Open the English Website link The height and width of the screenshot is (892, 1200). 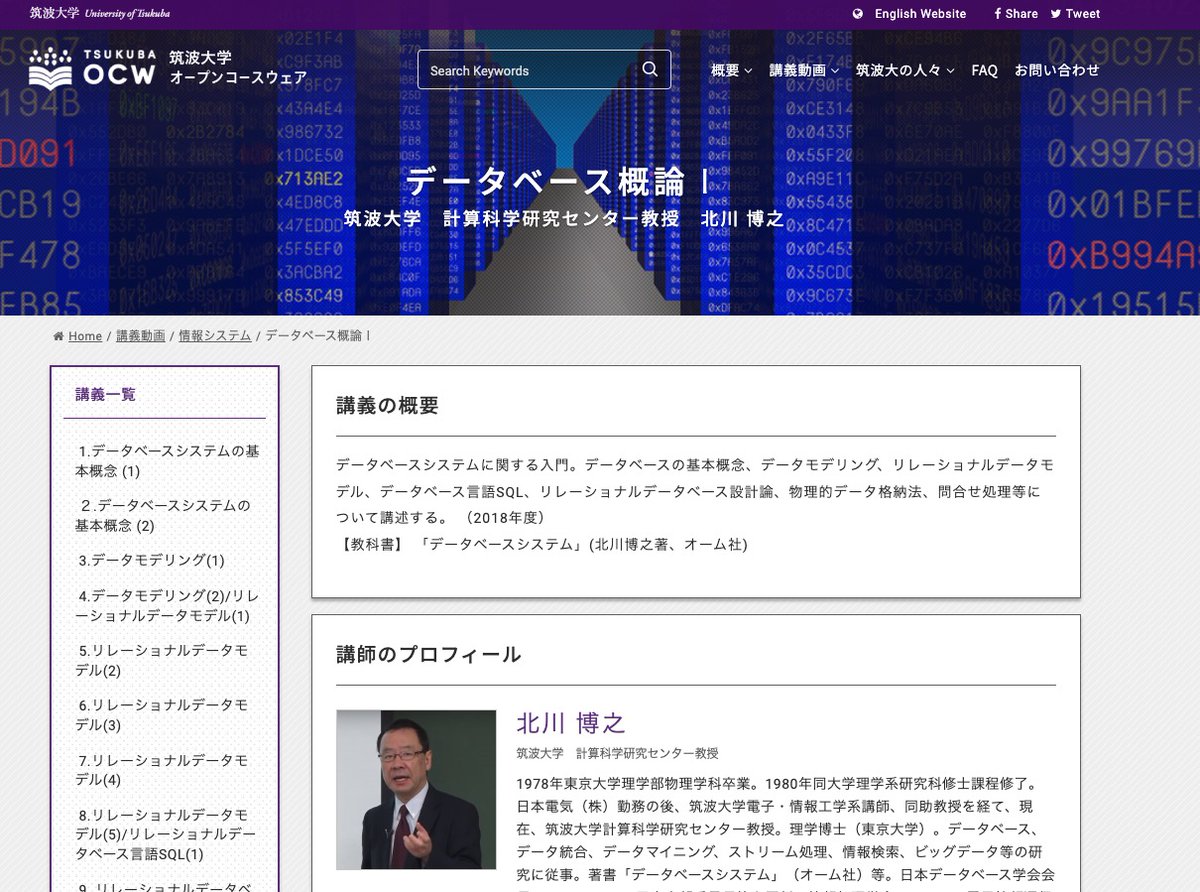click(920, 14)
